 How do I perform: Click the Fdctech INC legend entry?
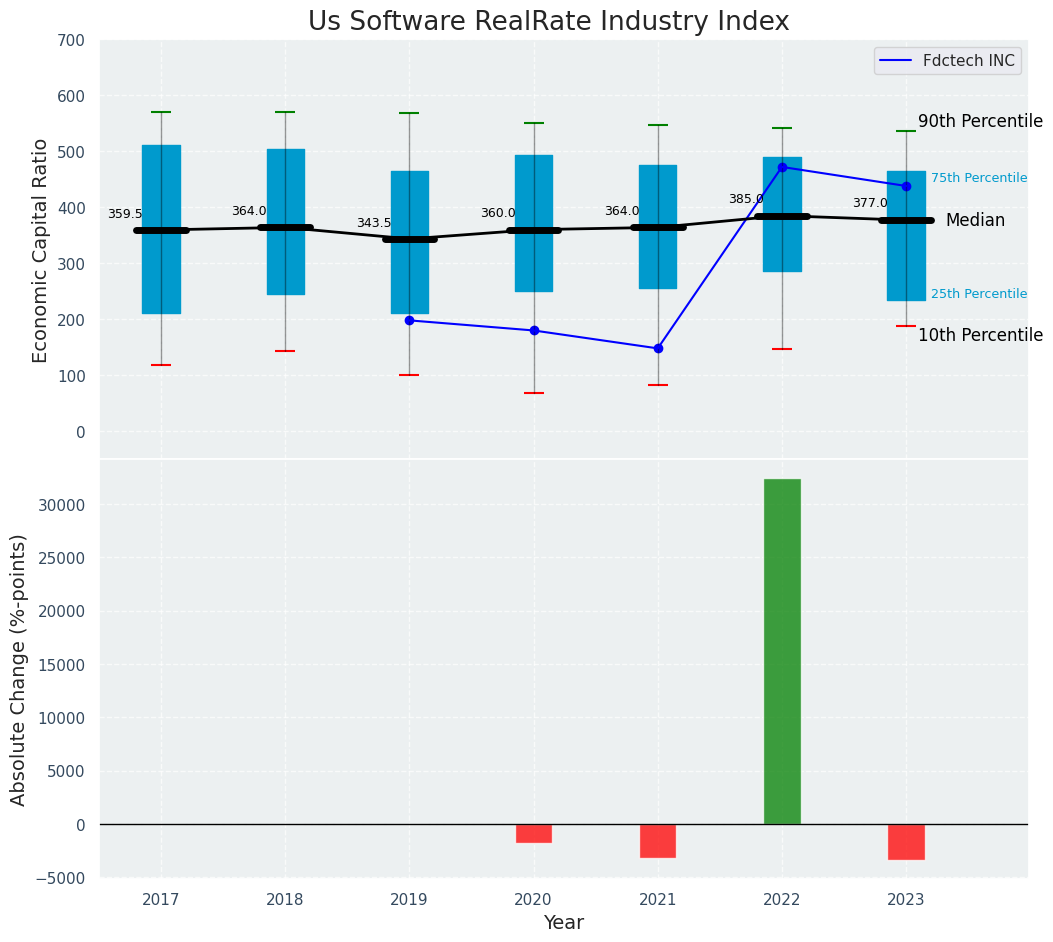pyautogui.click(x=948, y=60)
